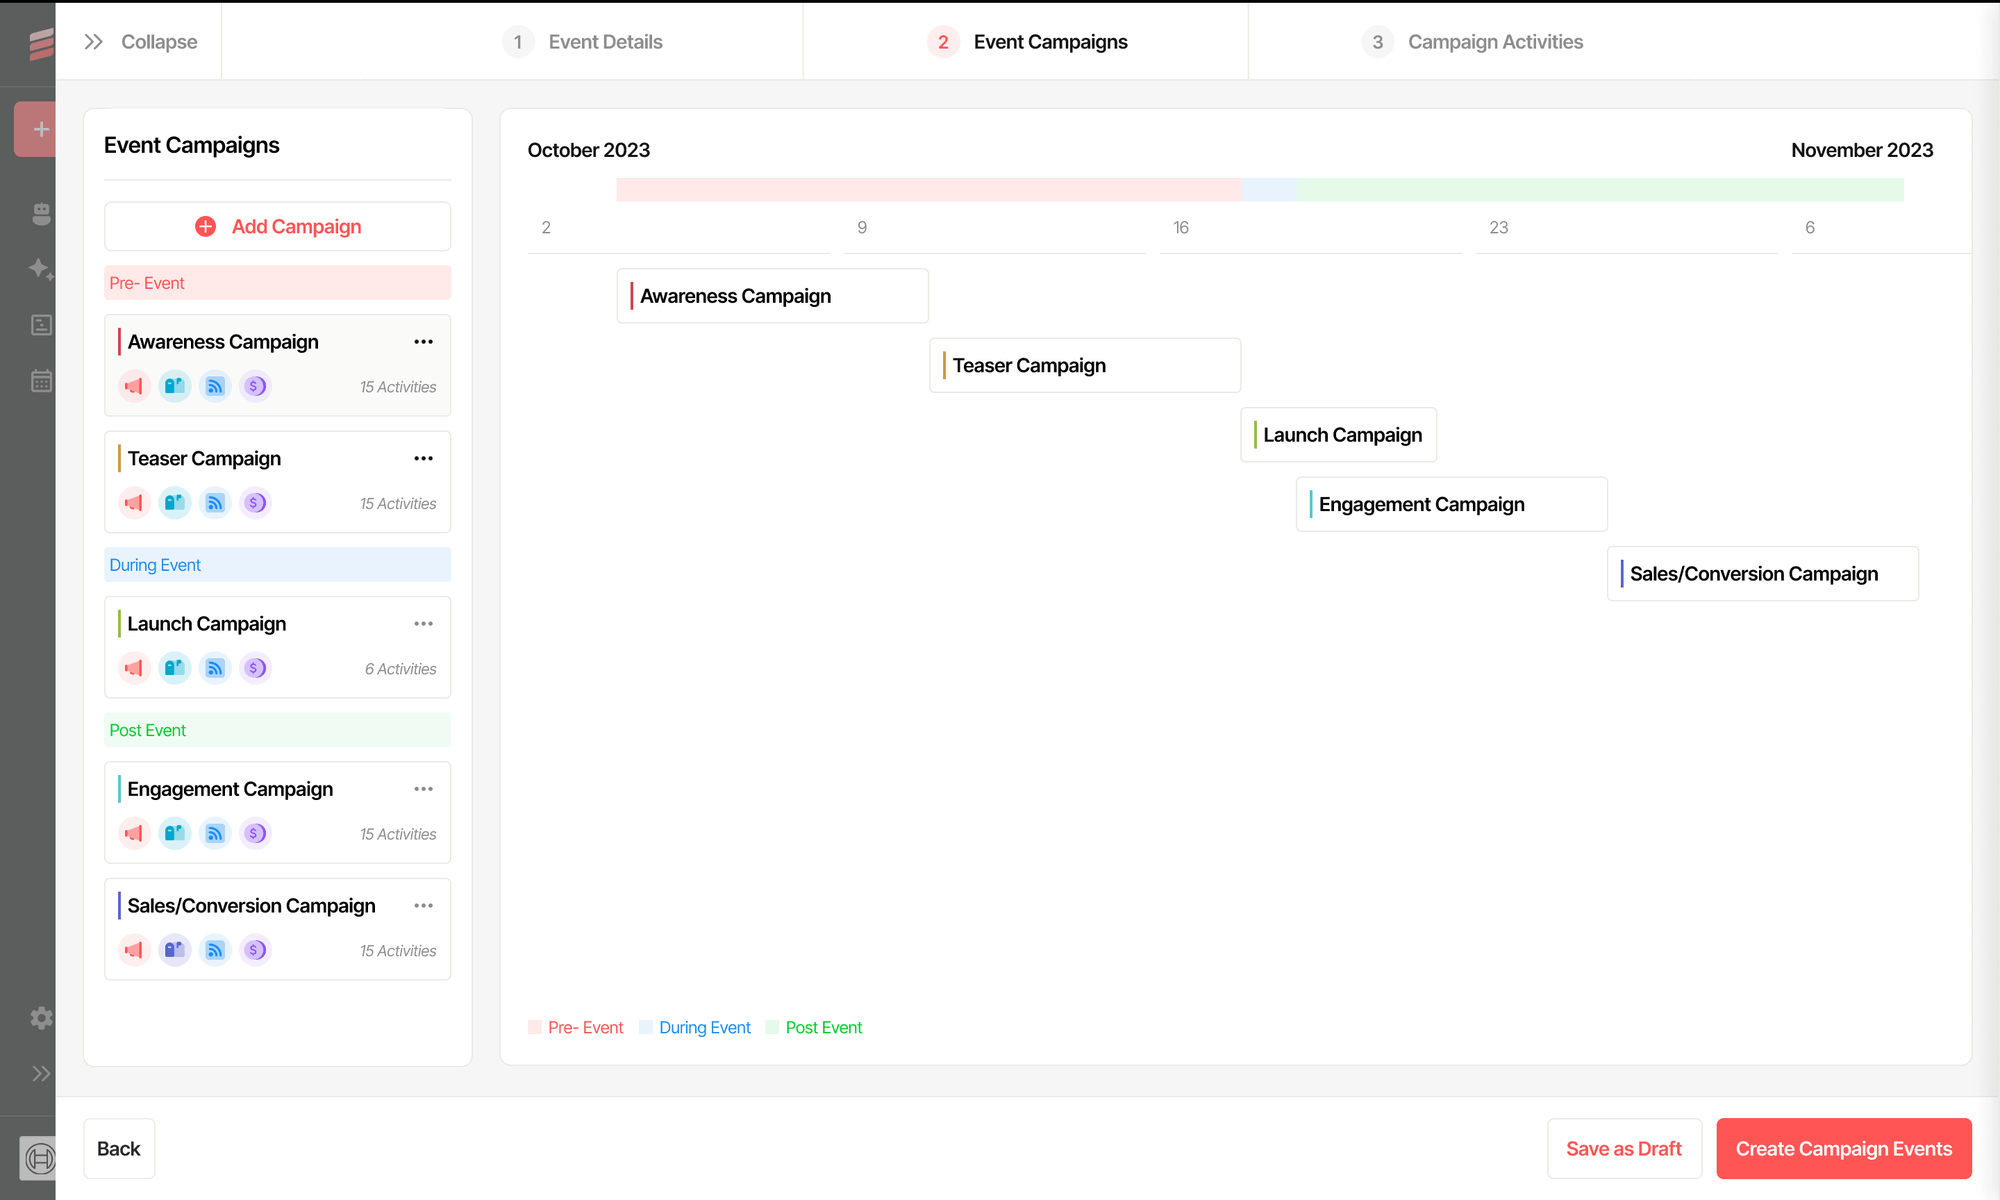
Task: Click Create Campaign Events
Action: pyautogui.click(x=1844, y=1148)
